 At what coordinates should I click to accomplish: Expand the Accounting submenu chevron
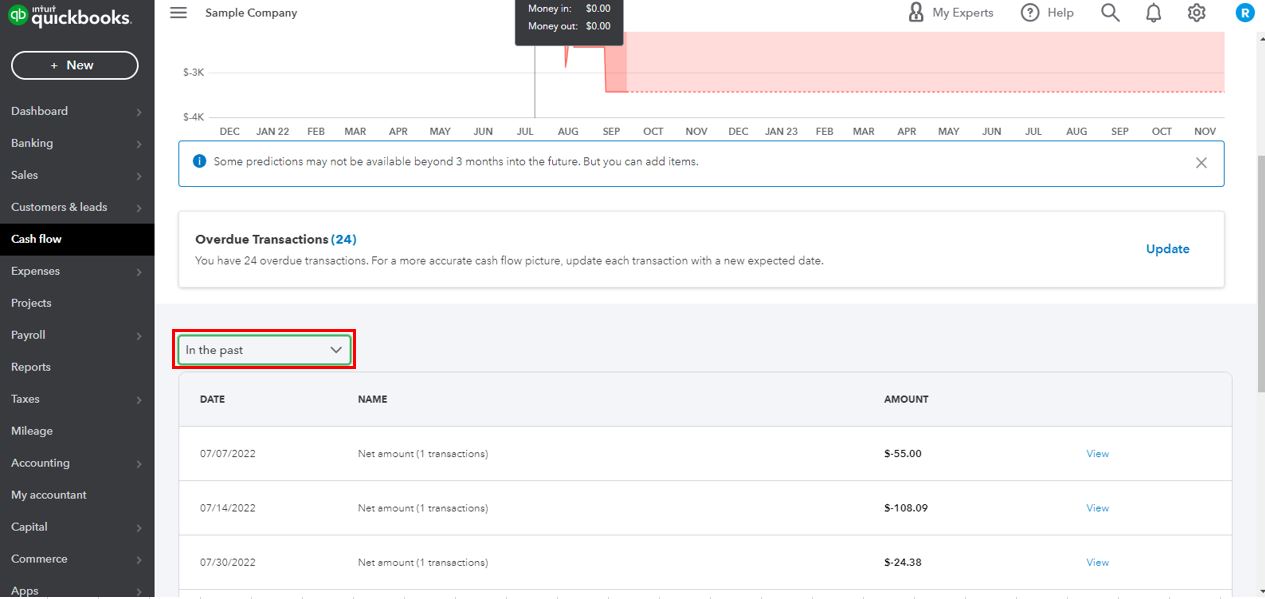tap(139, 464)
